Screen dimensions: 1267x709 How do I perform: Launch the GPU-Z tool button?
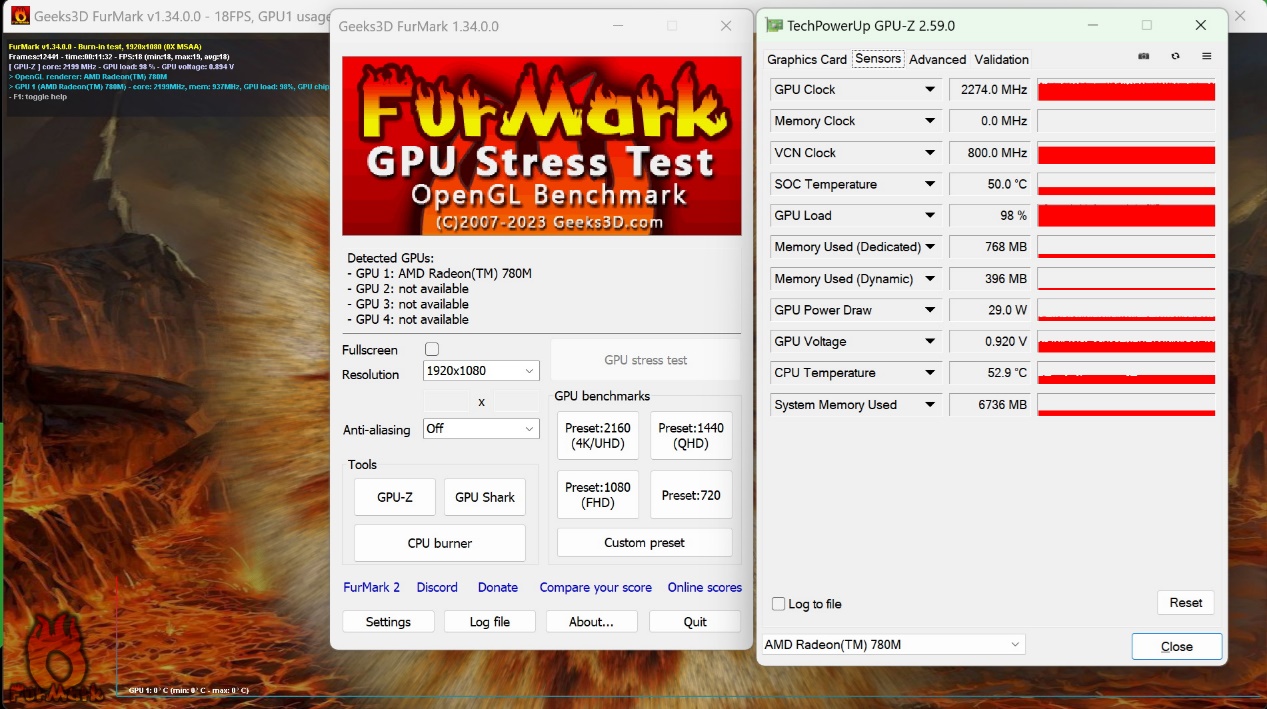coord(395,497)
